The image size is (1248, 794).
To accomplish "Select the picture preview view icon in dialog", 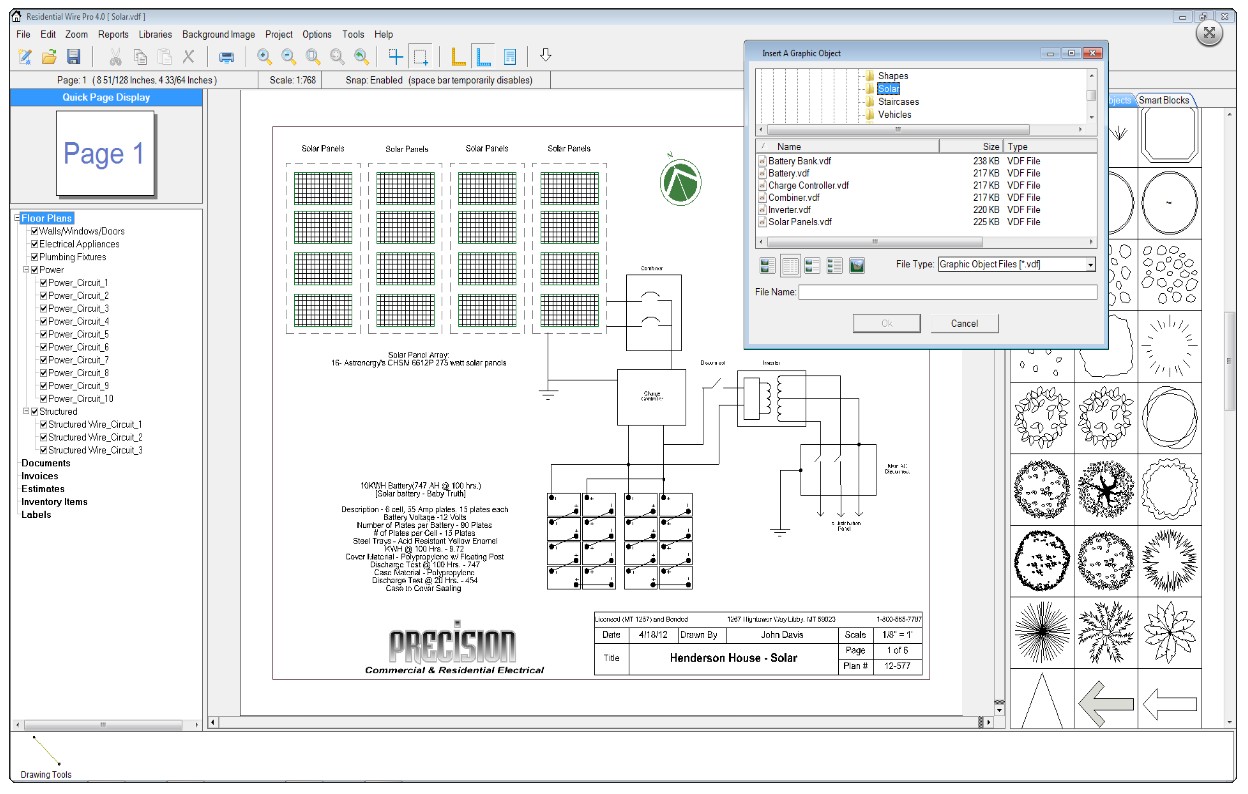I will coord(857,265).
